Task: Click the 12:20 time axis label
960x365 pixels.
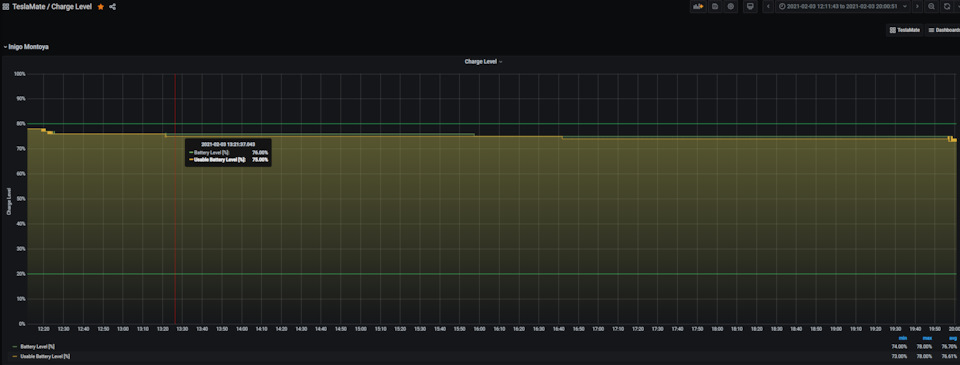Action: (43, 329)
